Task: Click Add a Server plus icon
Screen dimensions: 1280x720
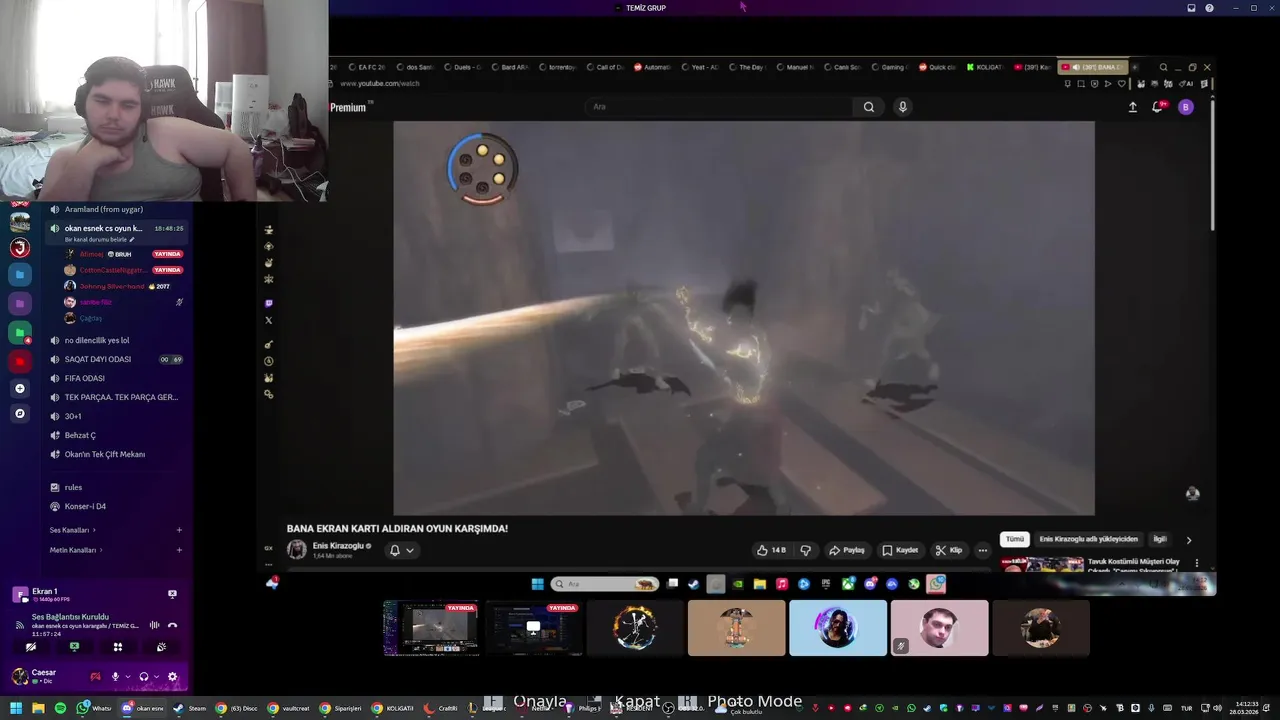Action: [x=20, y=388]
